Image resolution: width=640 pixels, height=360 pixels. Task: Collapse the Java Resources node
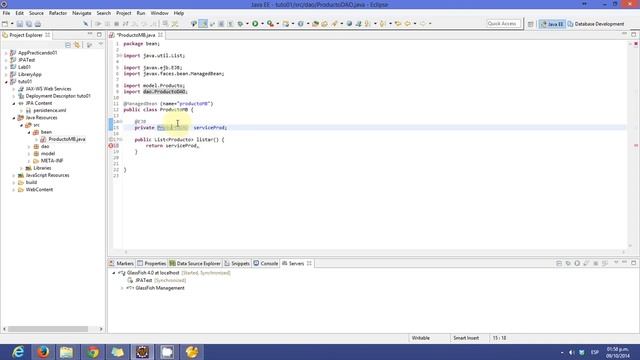coord(13,118)
